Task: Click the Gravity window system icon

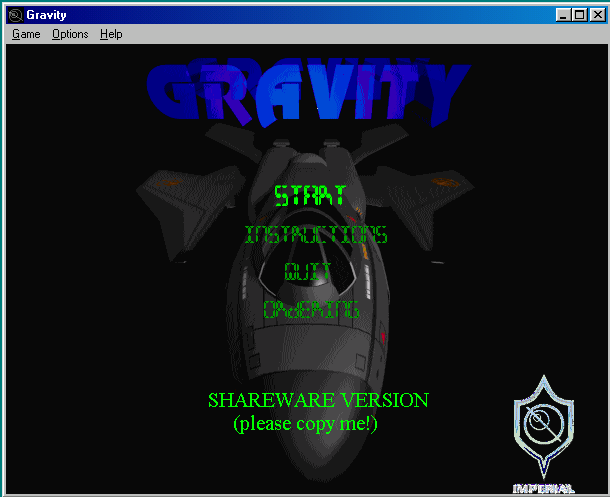Action: [16, 15]
